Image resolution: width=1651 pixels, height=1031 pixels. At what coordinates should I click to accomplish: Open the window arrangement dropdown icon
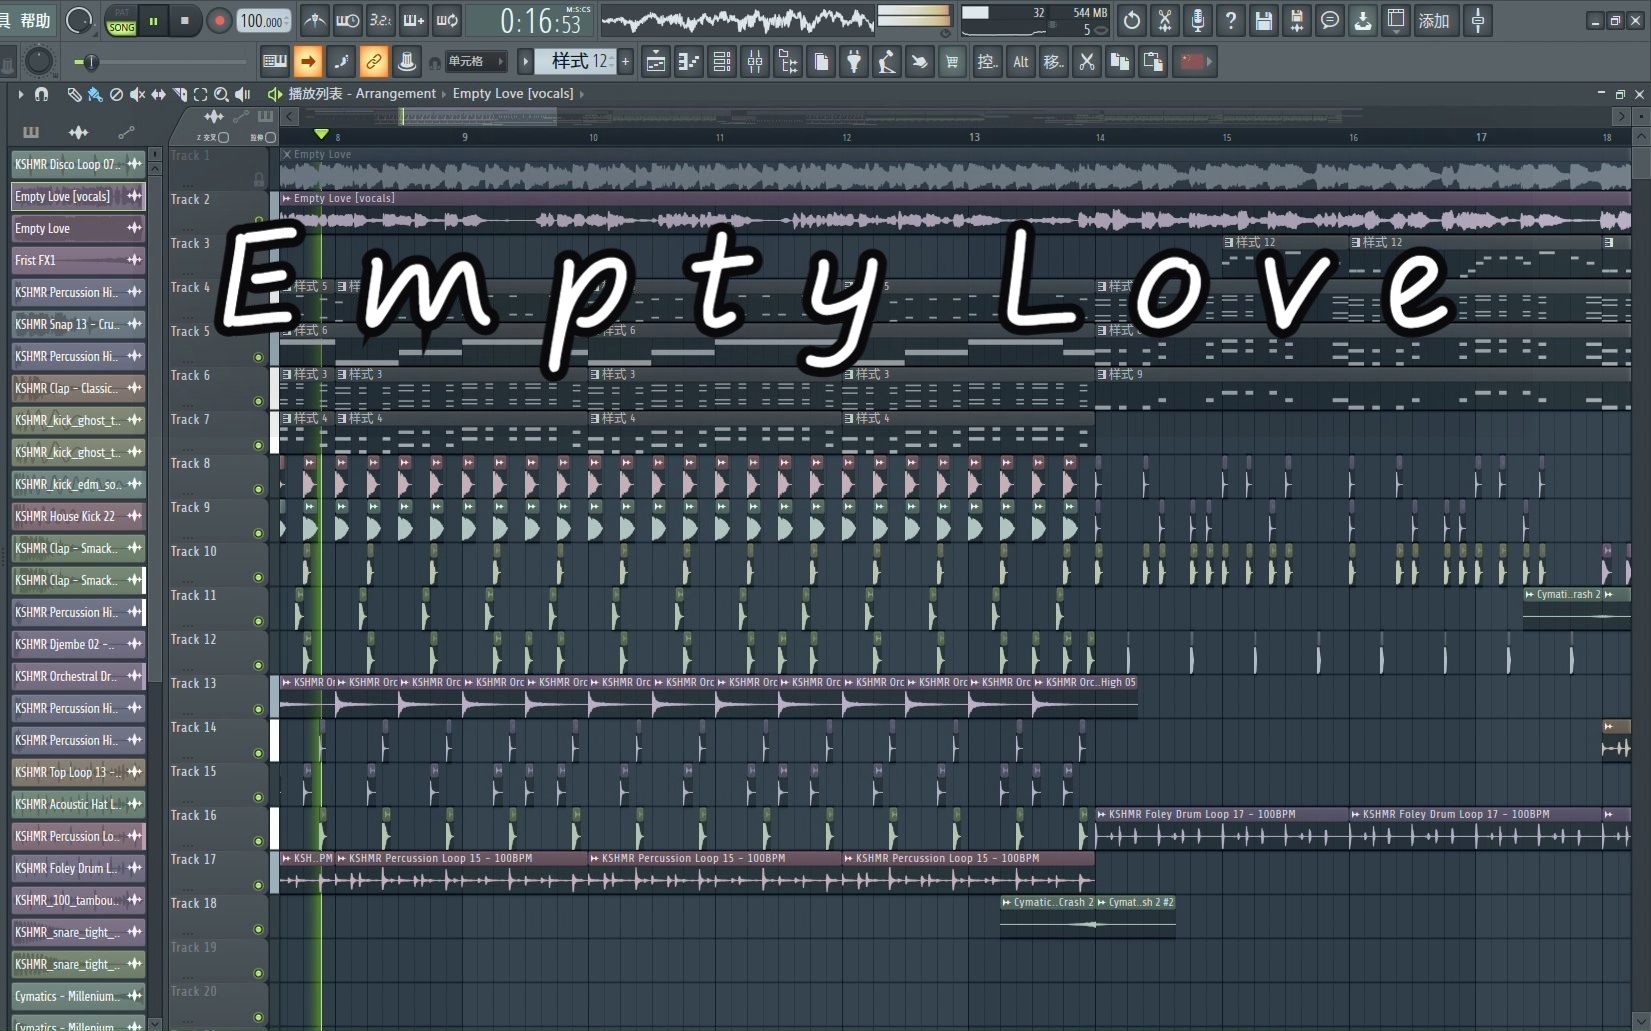click(x=1396, y=21)
